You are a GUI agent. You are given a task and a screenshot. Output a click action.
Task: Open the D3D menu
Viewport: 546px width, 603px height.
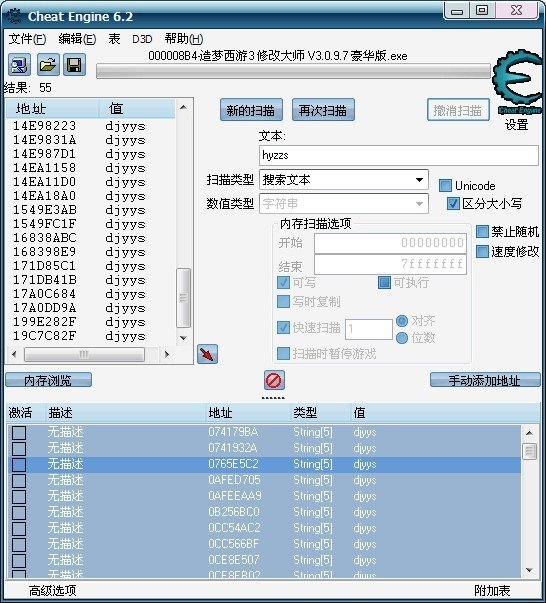tap(142, 39)
